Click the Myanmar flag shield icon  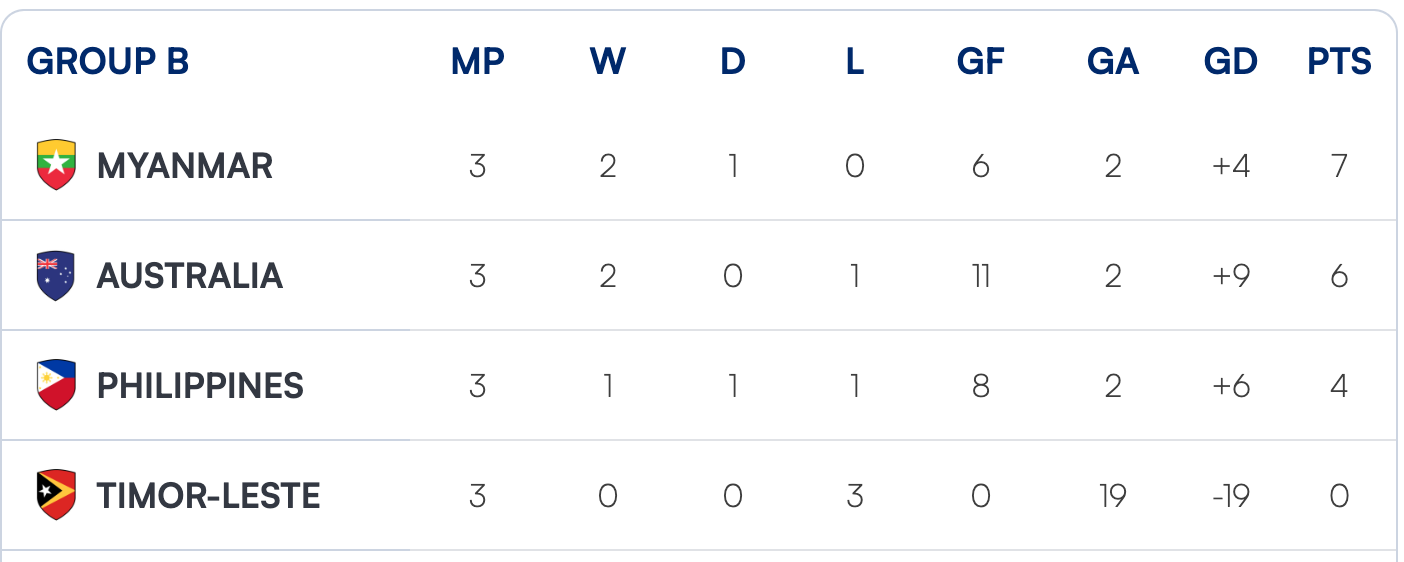pos(56,165)
